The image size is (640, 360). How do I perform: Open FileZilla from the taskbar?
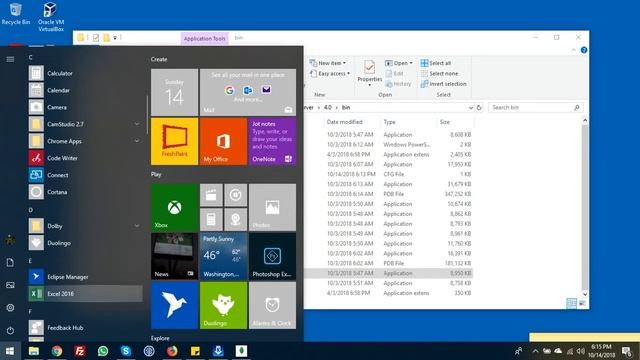pyautogui.click(x=80, y=351)
